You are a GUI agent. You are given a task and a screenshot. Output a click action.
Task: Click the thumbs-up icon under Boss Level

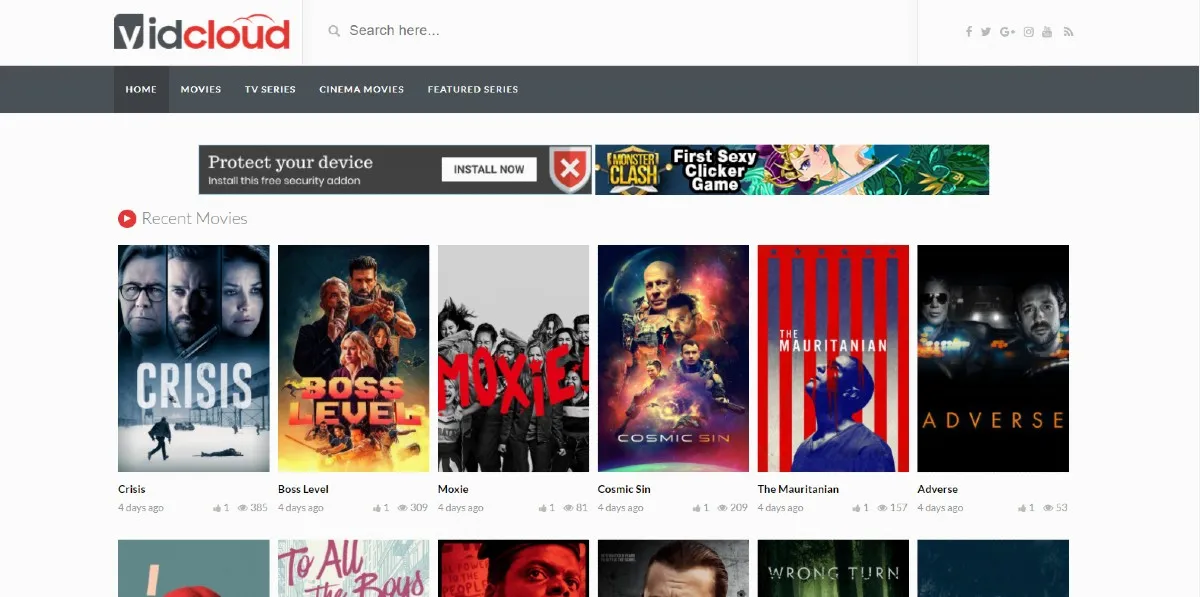click(x=377, y=508)
